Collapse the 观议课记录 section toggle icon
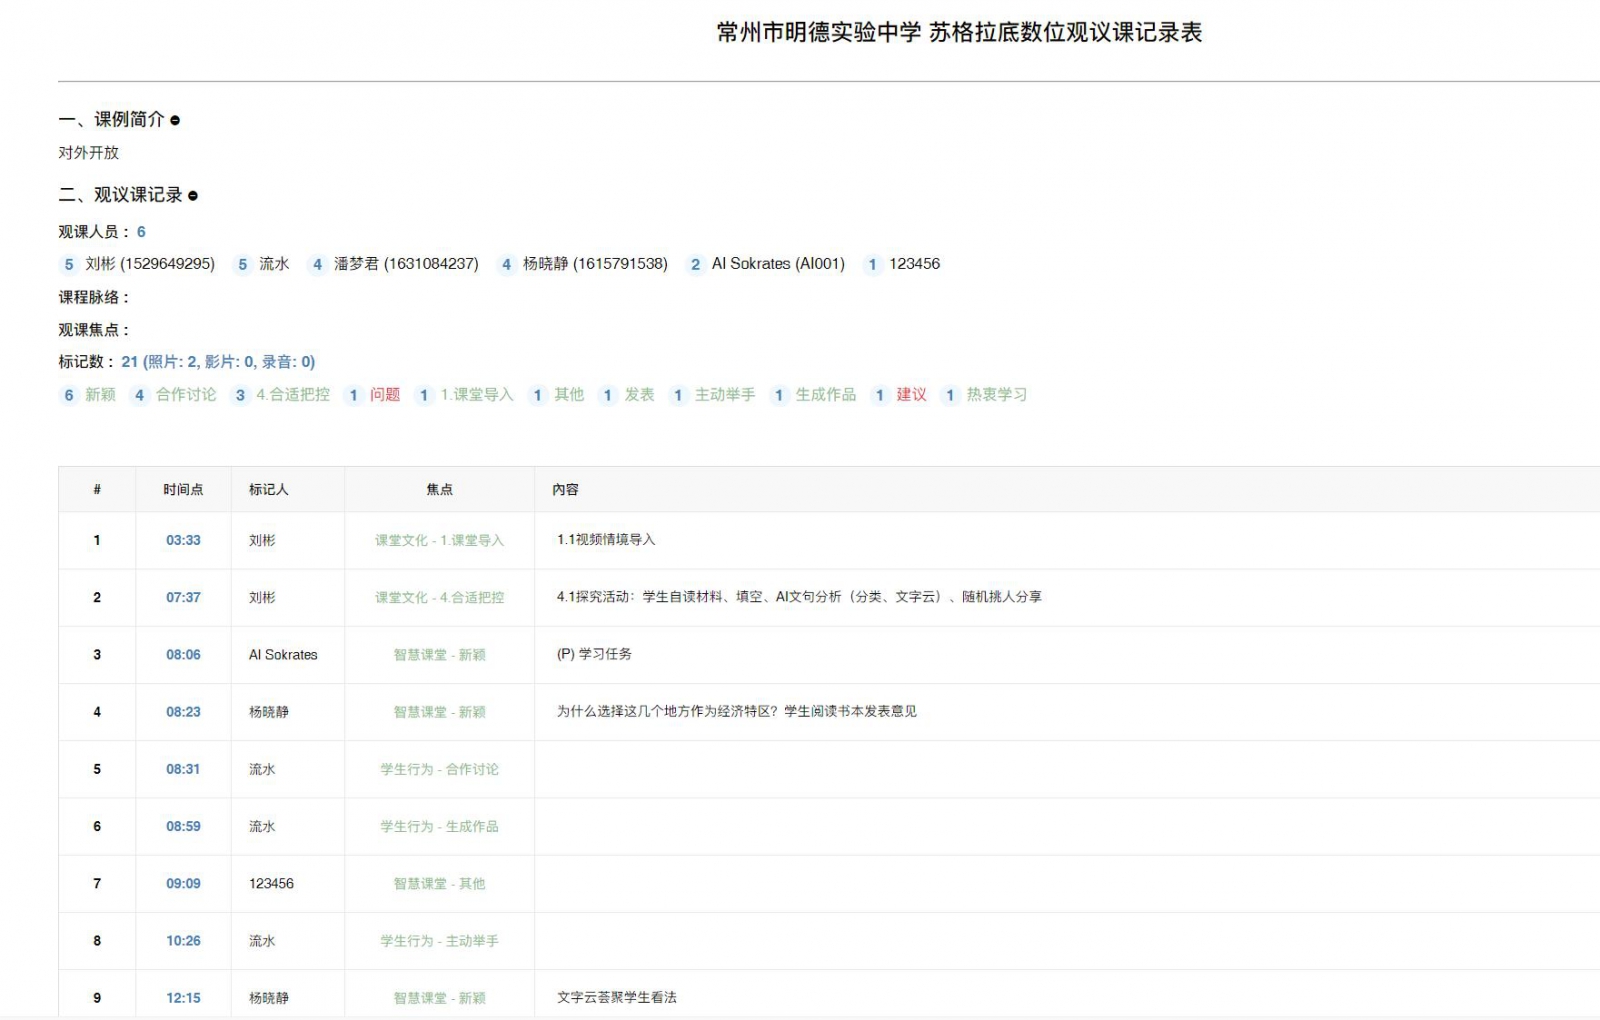The height and width of the screenshot is (1020, 1600). pyautogui.click(x=193, y=196)
